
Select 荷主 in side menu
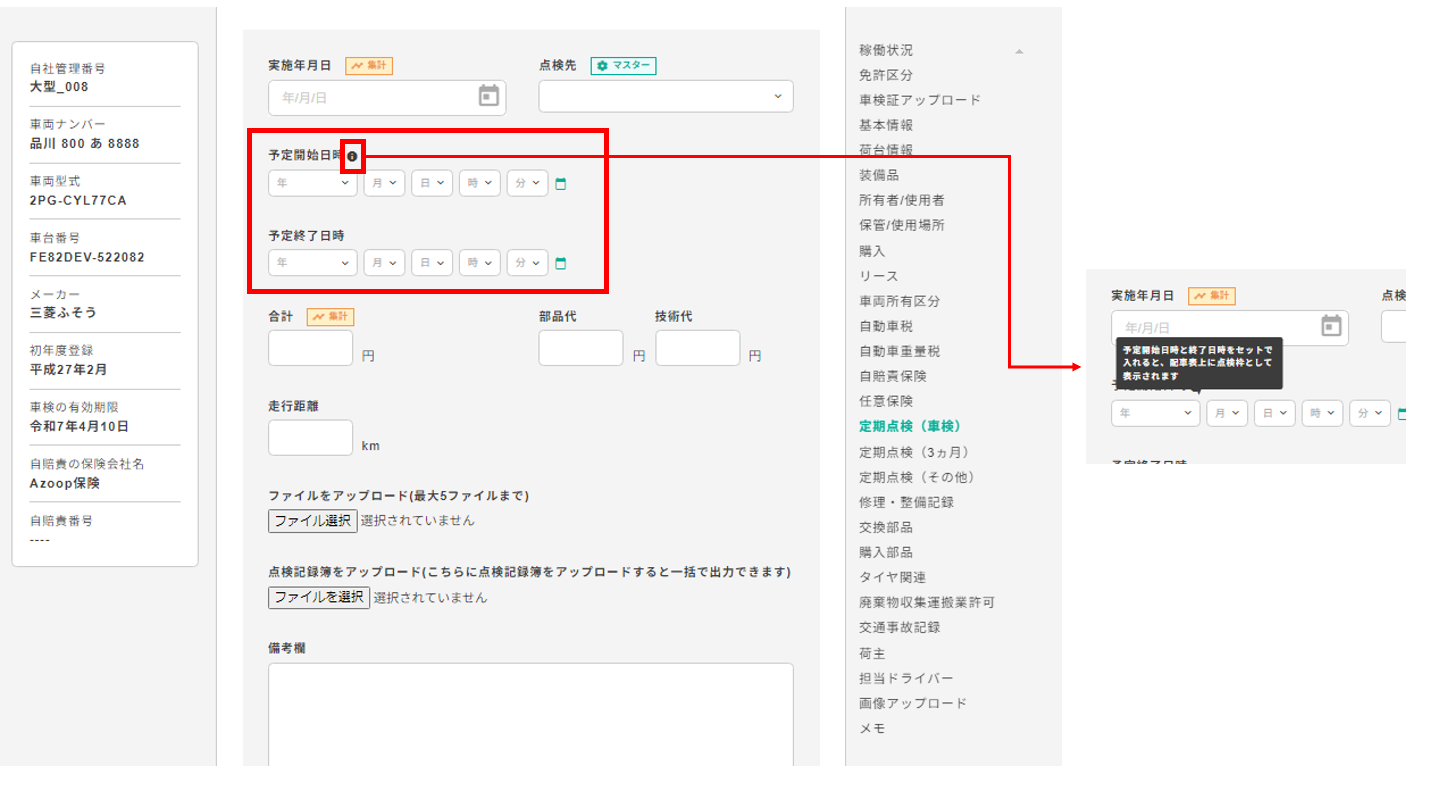872,653
